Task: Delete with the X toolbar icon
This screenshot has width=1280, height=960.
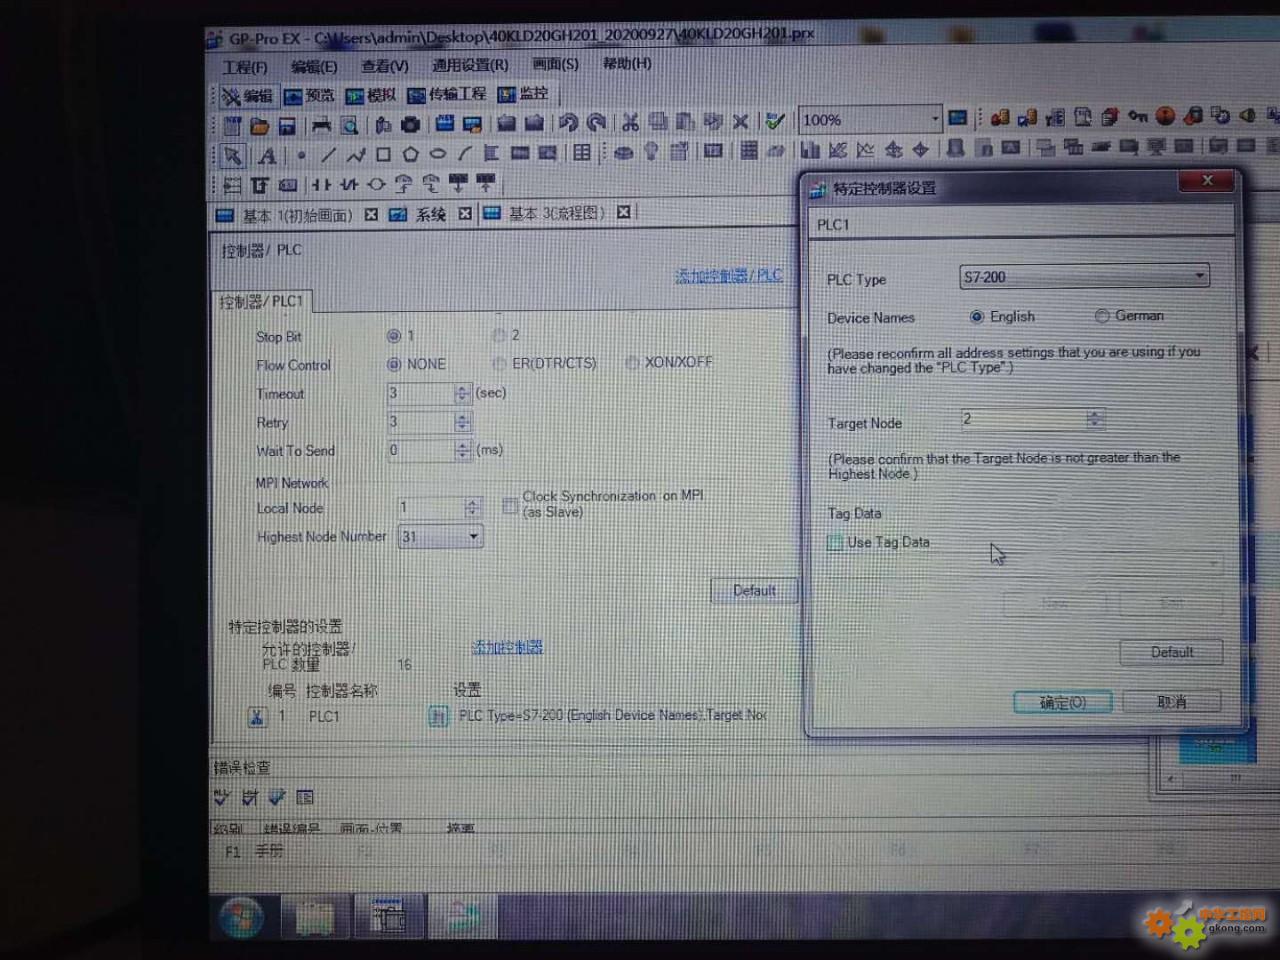Action: coord(740,121)
